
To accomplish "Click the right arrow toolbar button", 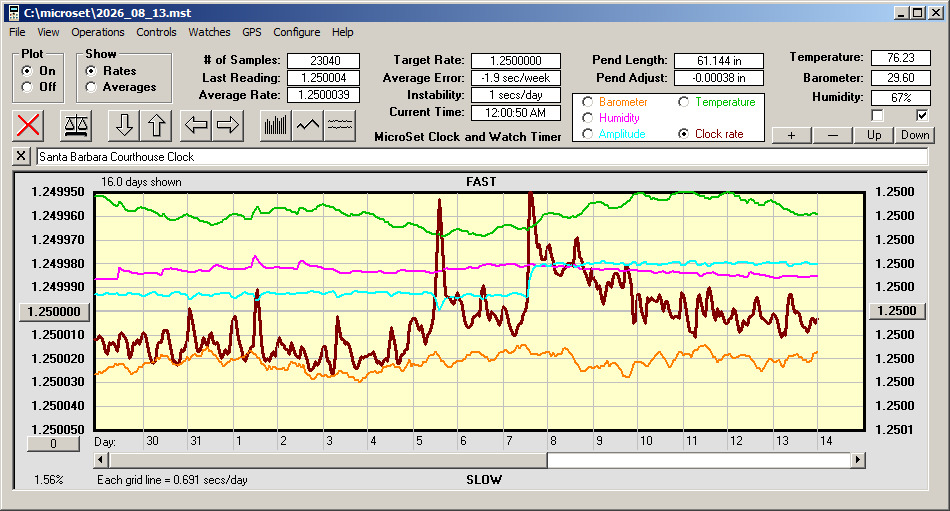I will [x=228, y=125].
